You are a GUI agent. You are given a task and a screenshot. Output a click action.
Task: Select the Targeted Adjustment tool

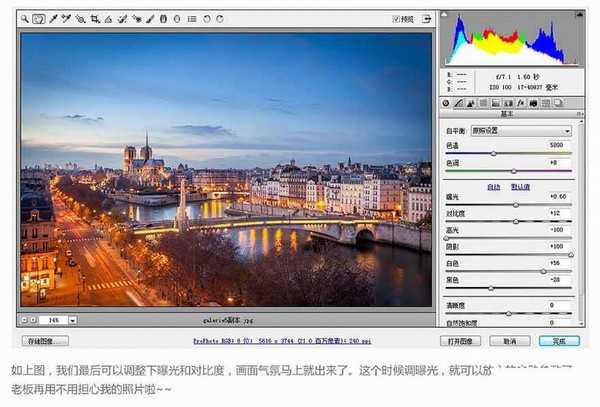(x=80, y=19)
